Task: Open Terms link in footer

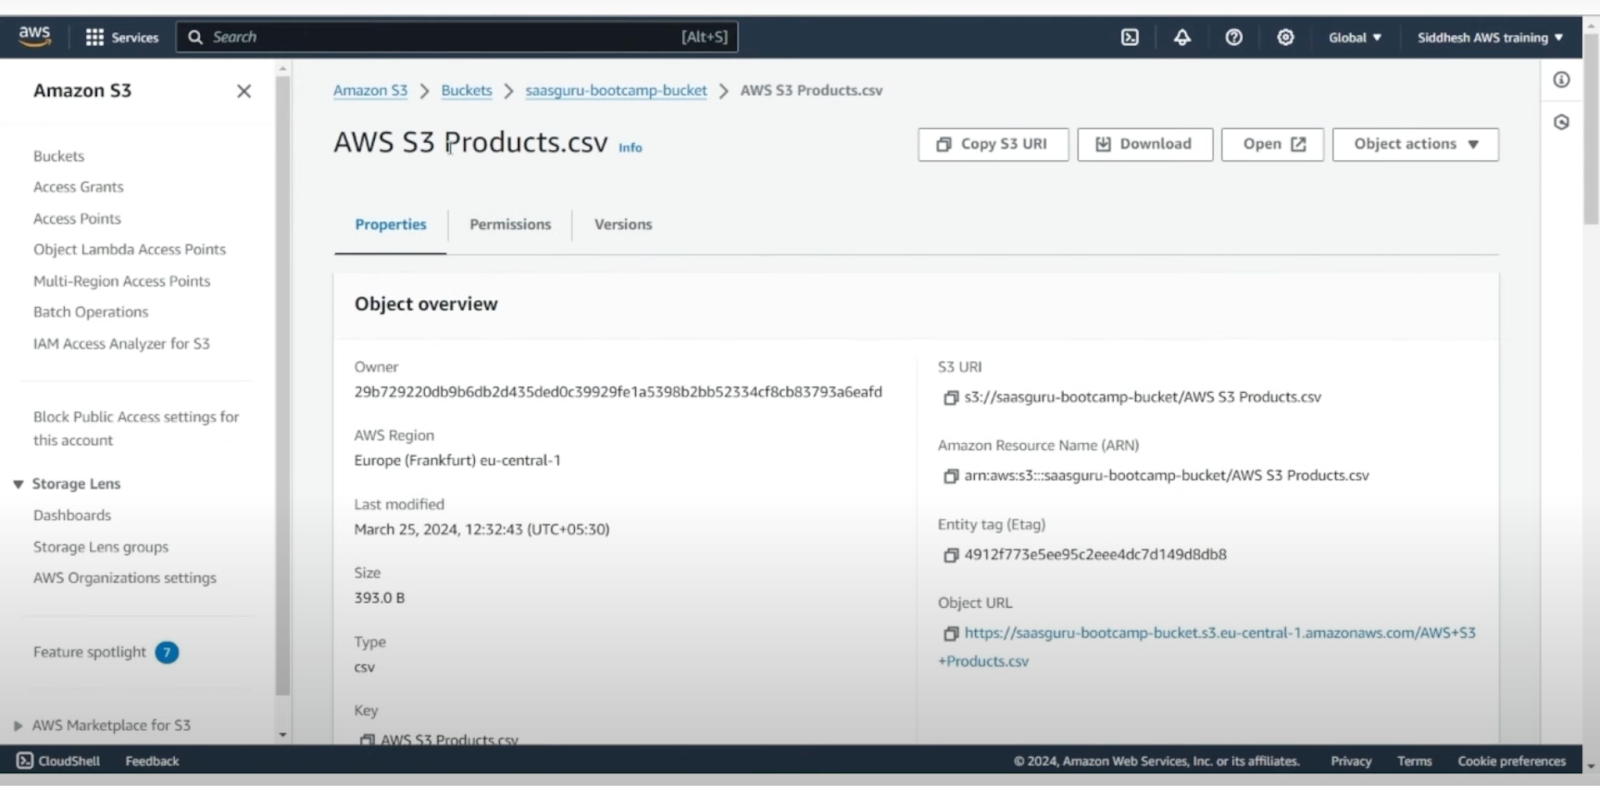Action: point(1414,761)
